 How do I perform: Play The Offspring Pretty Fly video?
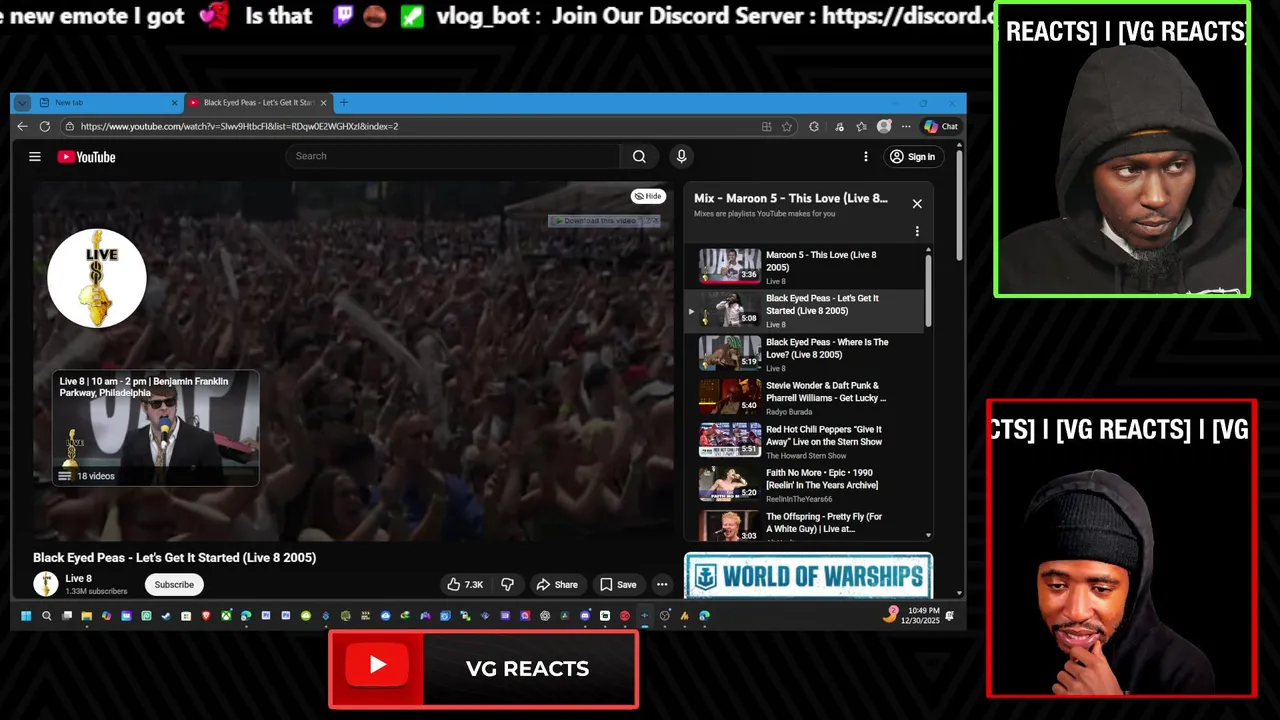coord(805,526)
